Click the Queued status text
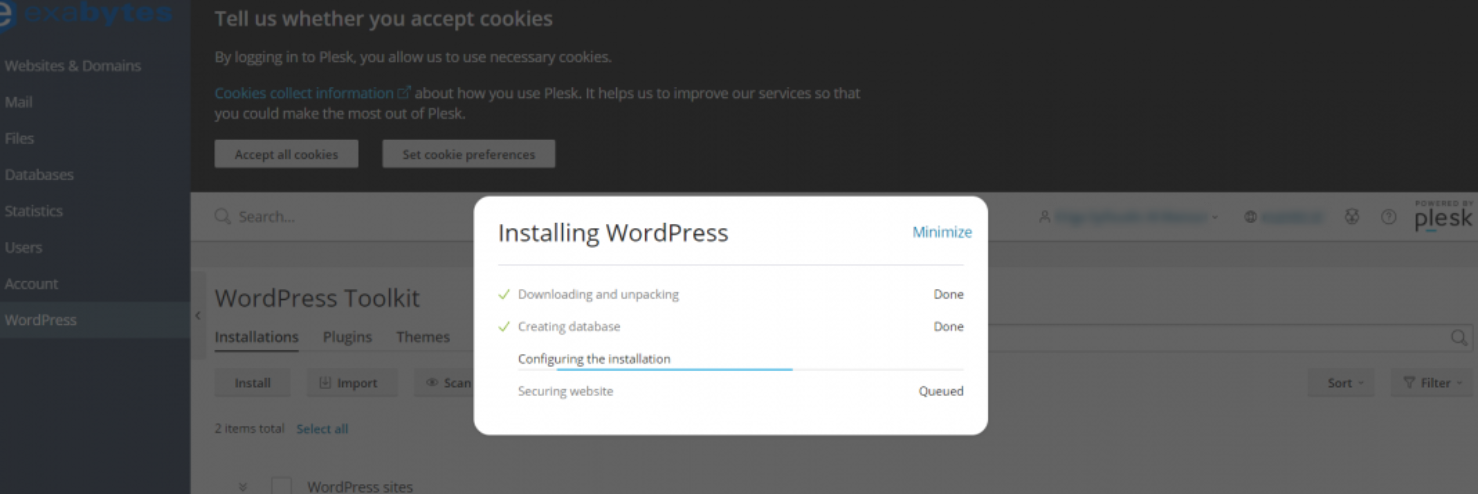This screenshot has height=494, width=1478. click(x=941, y=391)
